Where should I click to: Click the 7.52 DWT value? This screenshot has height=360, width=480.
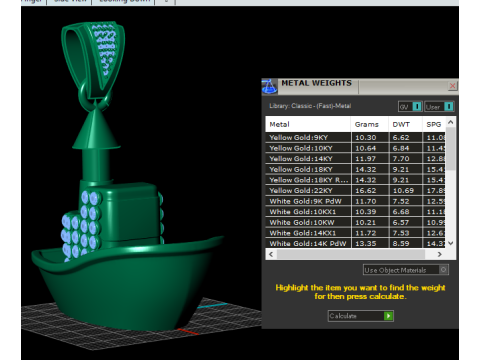(401, 201)
